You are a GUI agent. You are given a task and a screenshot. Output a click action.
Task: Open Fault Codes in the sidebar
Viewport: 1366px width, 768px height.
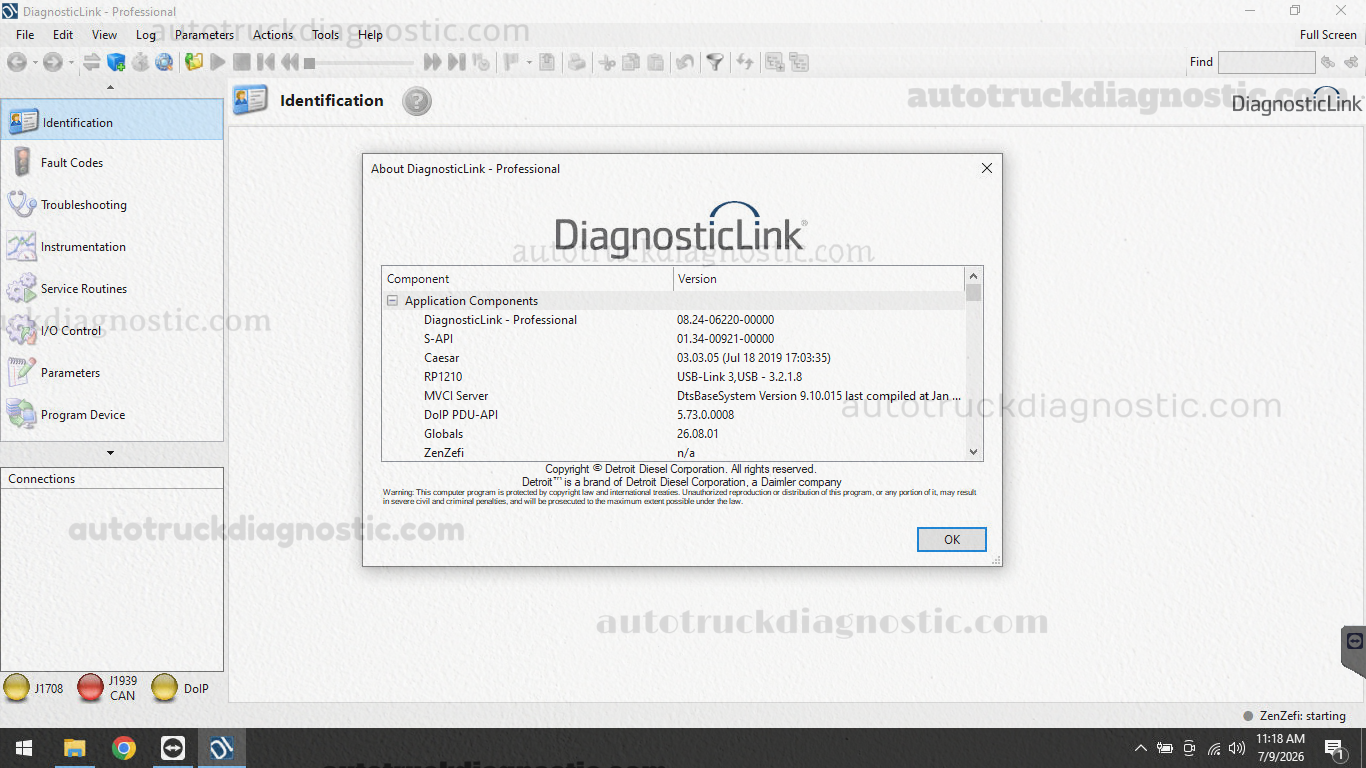click(x=112, y=162)
